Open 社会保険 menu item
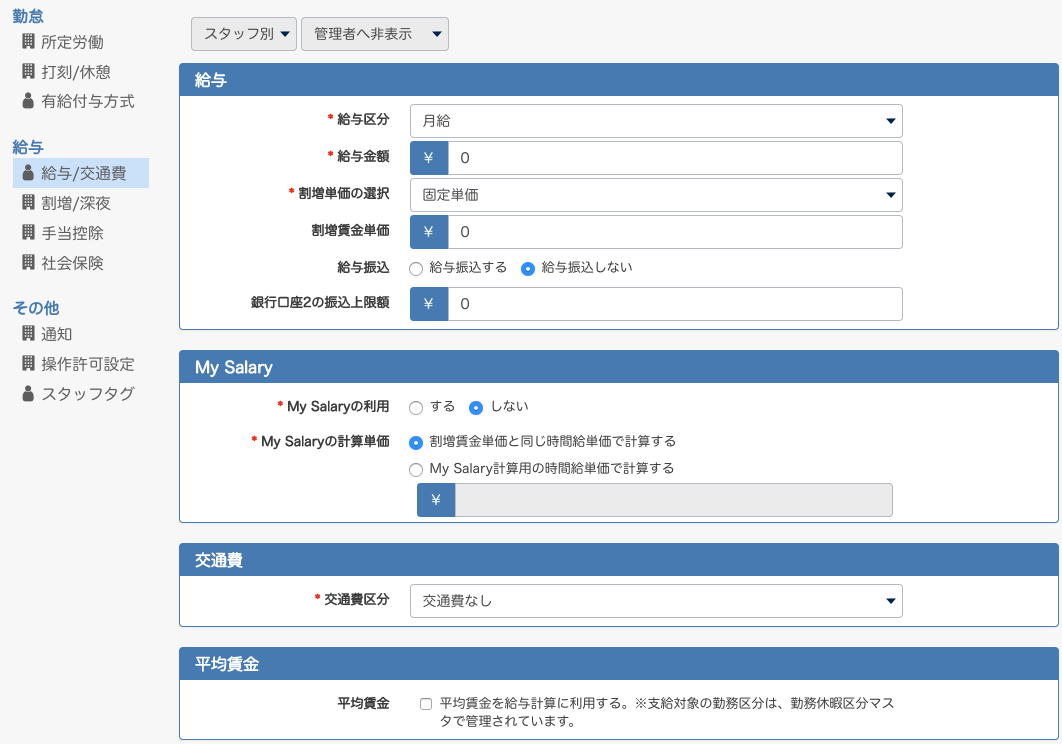Viewport: 1062px width, 744px height. 72,263
